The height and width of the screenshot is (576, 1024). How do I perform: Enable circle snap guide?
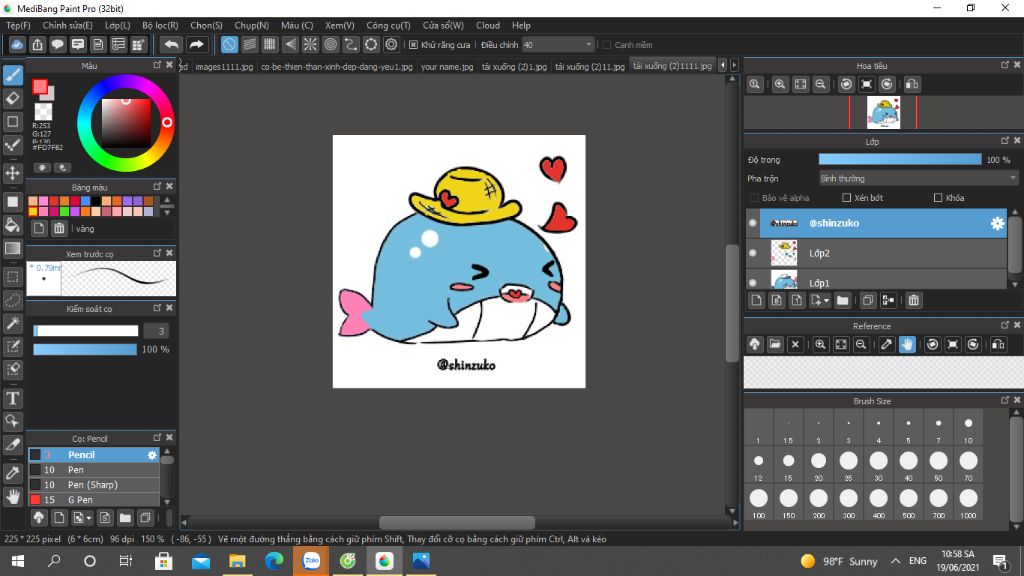coord(330,44)
